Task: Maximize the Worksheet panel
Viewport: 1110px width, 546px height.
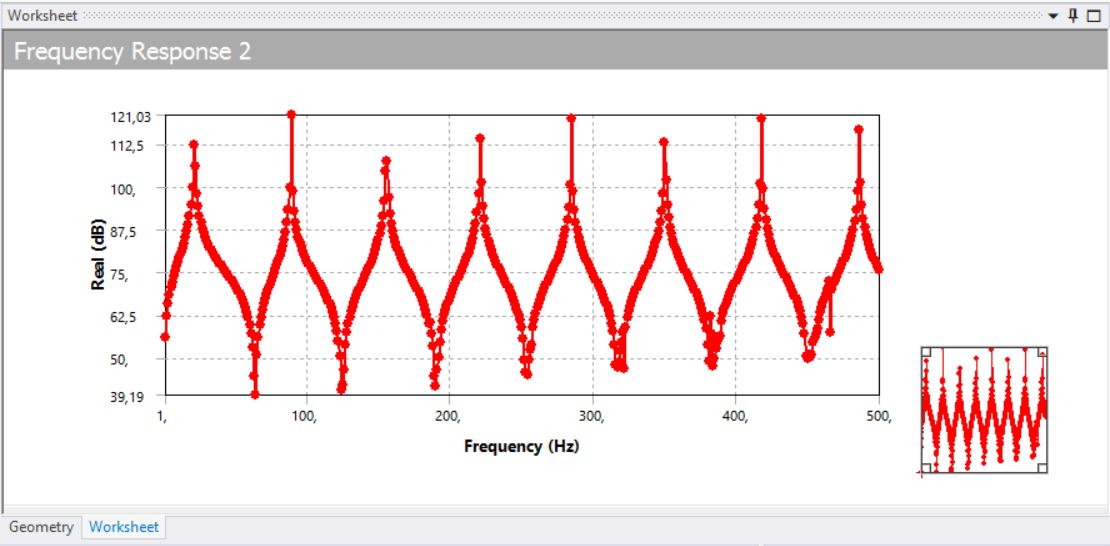Action: pyautogui.click(x=1094, y=16)
